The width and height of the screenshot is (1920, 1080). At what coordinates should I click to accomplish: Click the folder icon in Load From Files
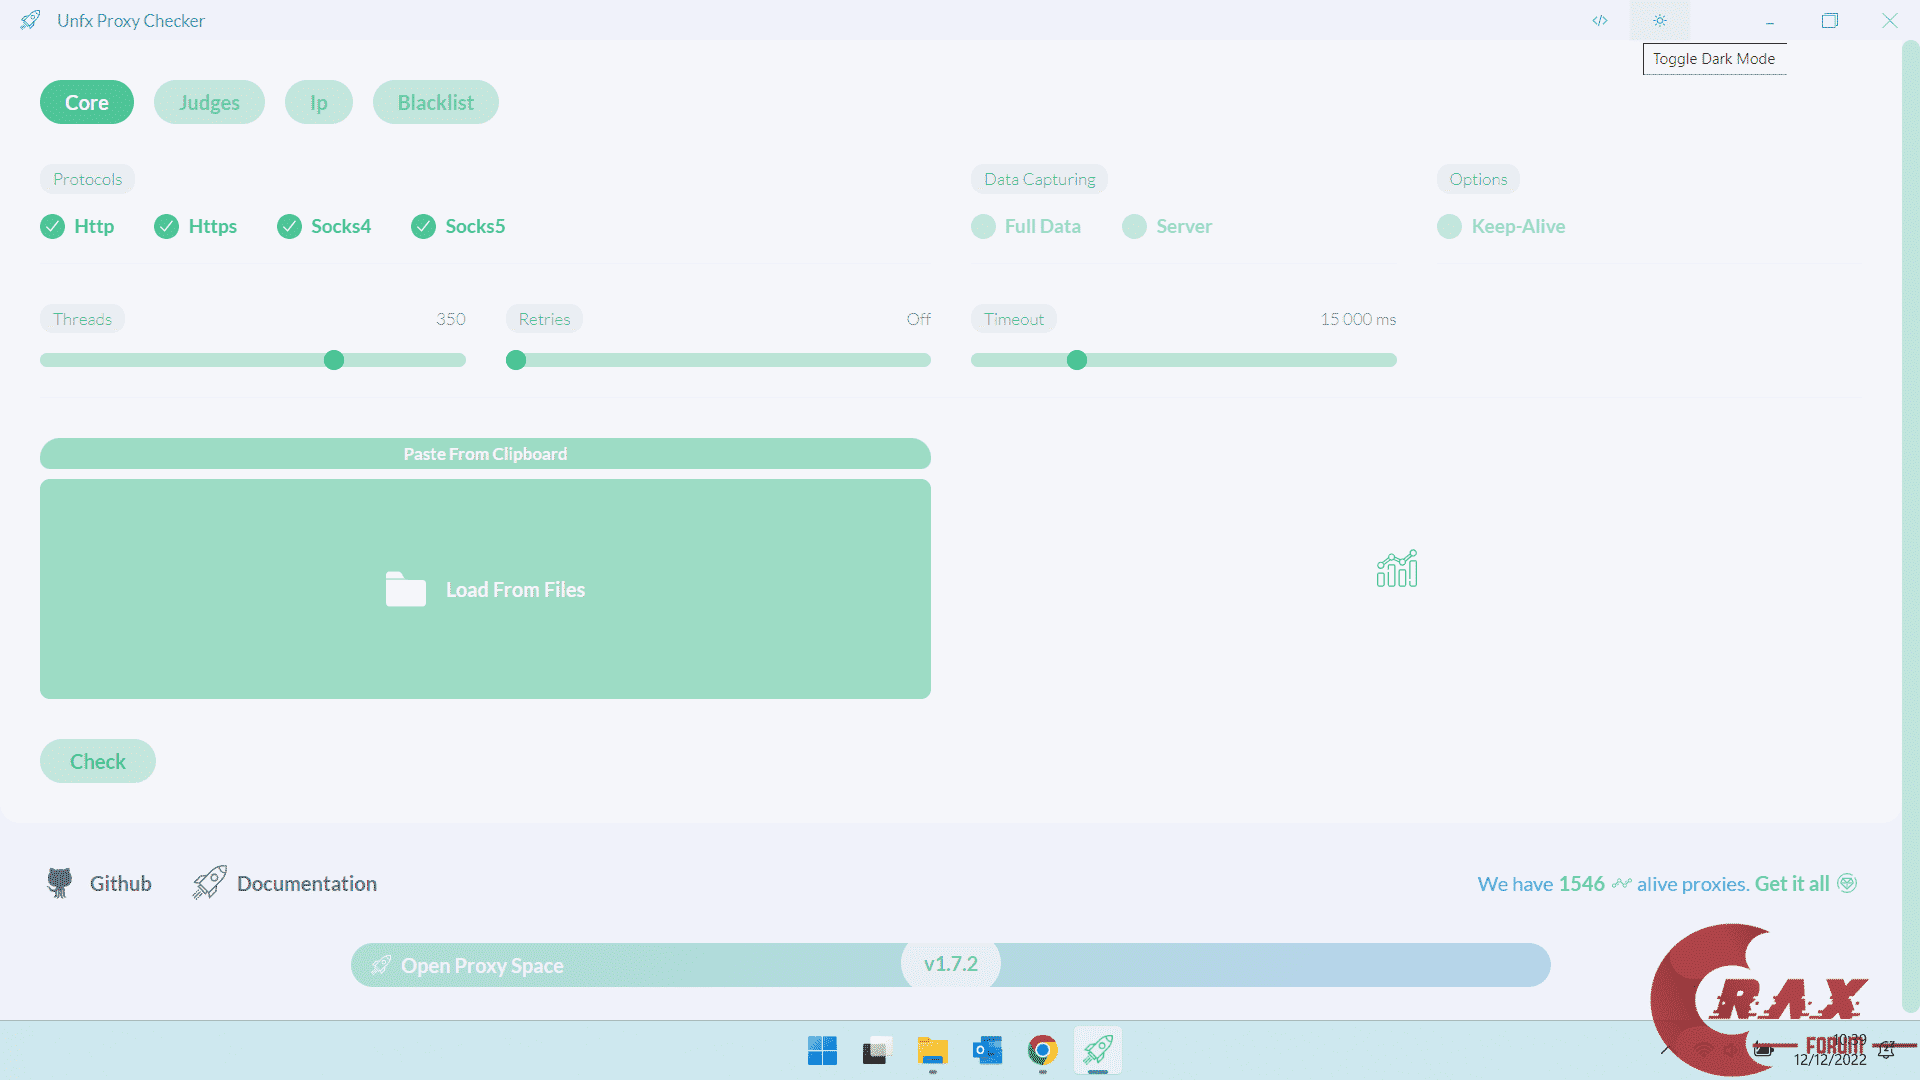pos(406,590)
